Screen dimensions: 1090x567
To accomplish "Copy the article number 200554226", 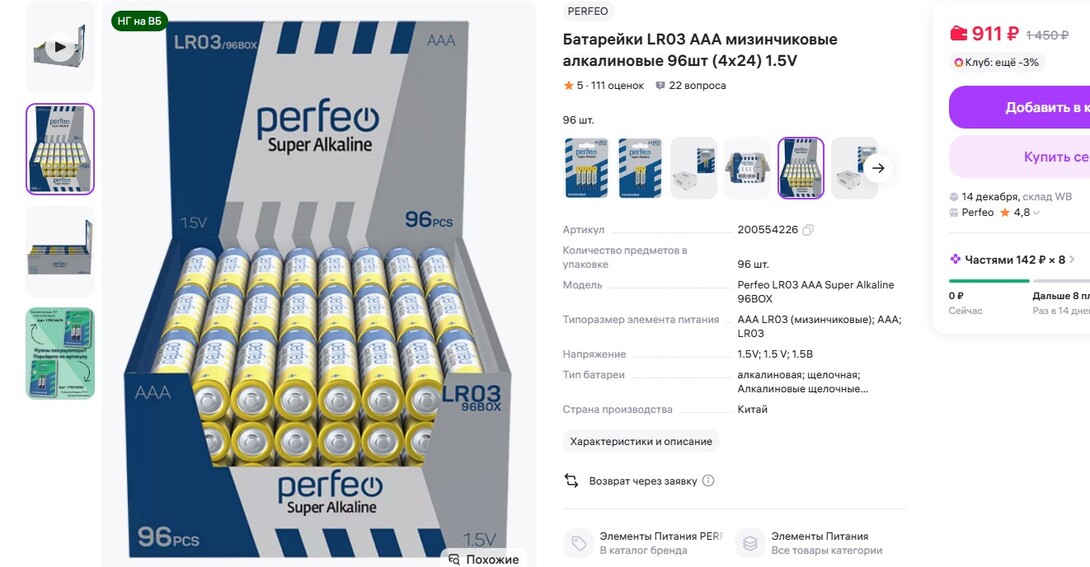I will [808, 230].
